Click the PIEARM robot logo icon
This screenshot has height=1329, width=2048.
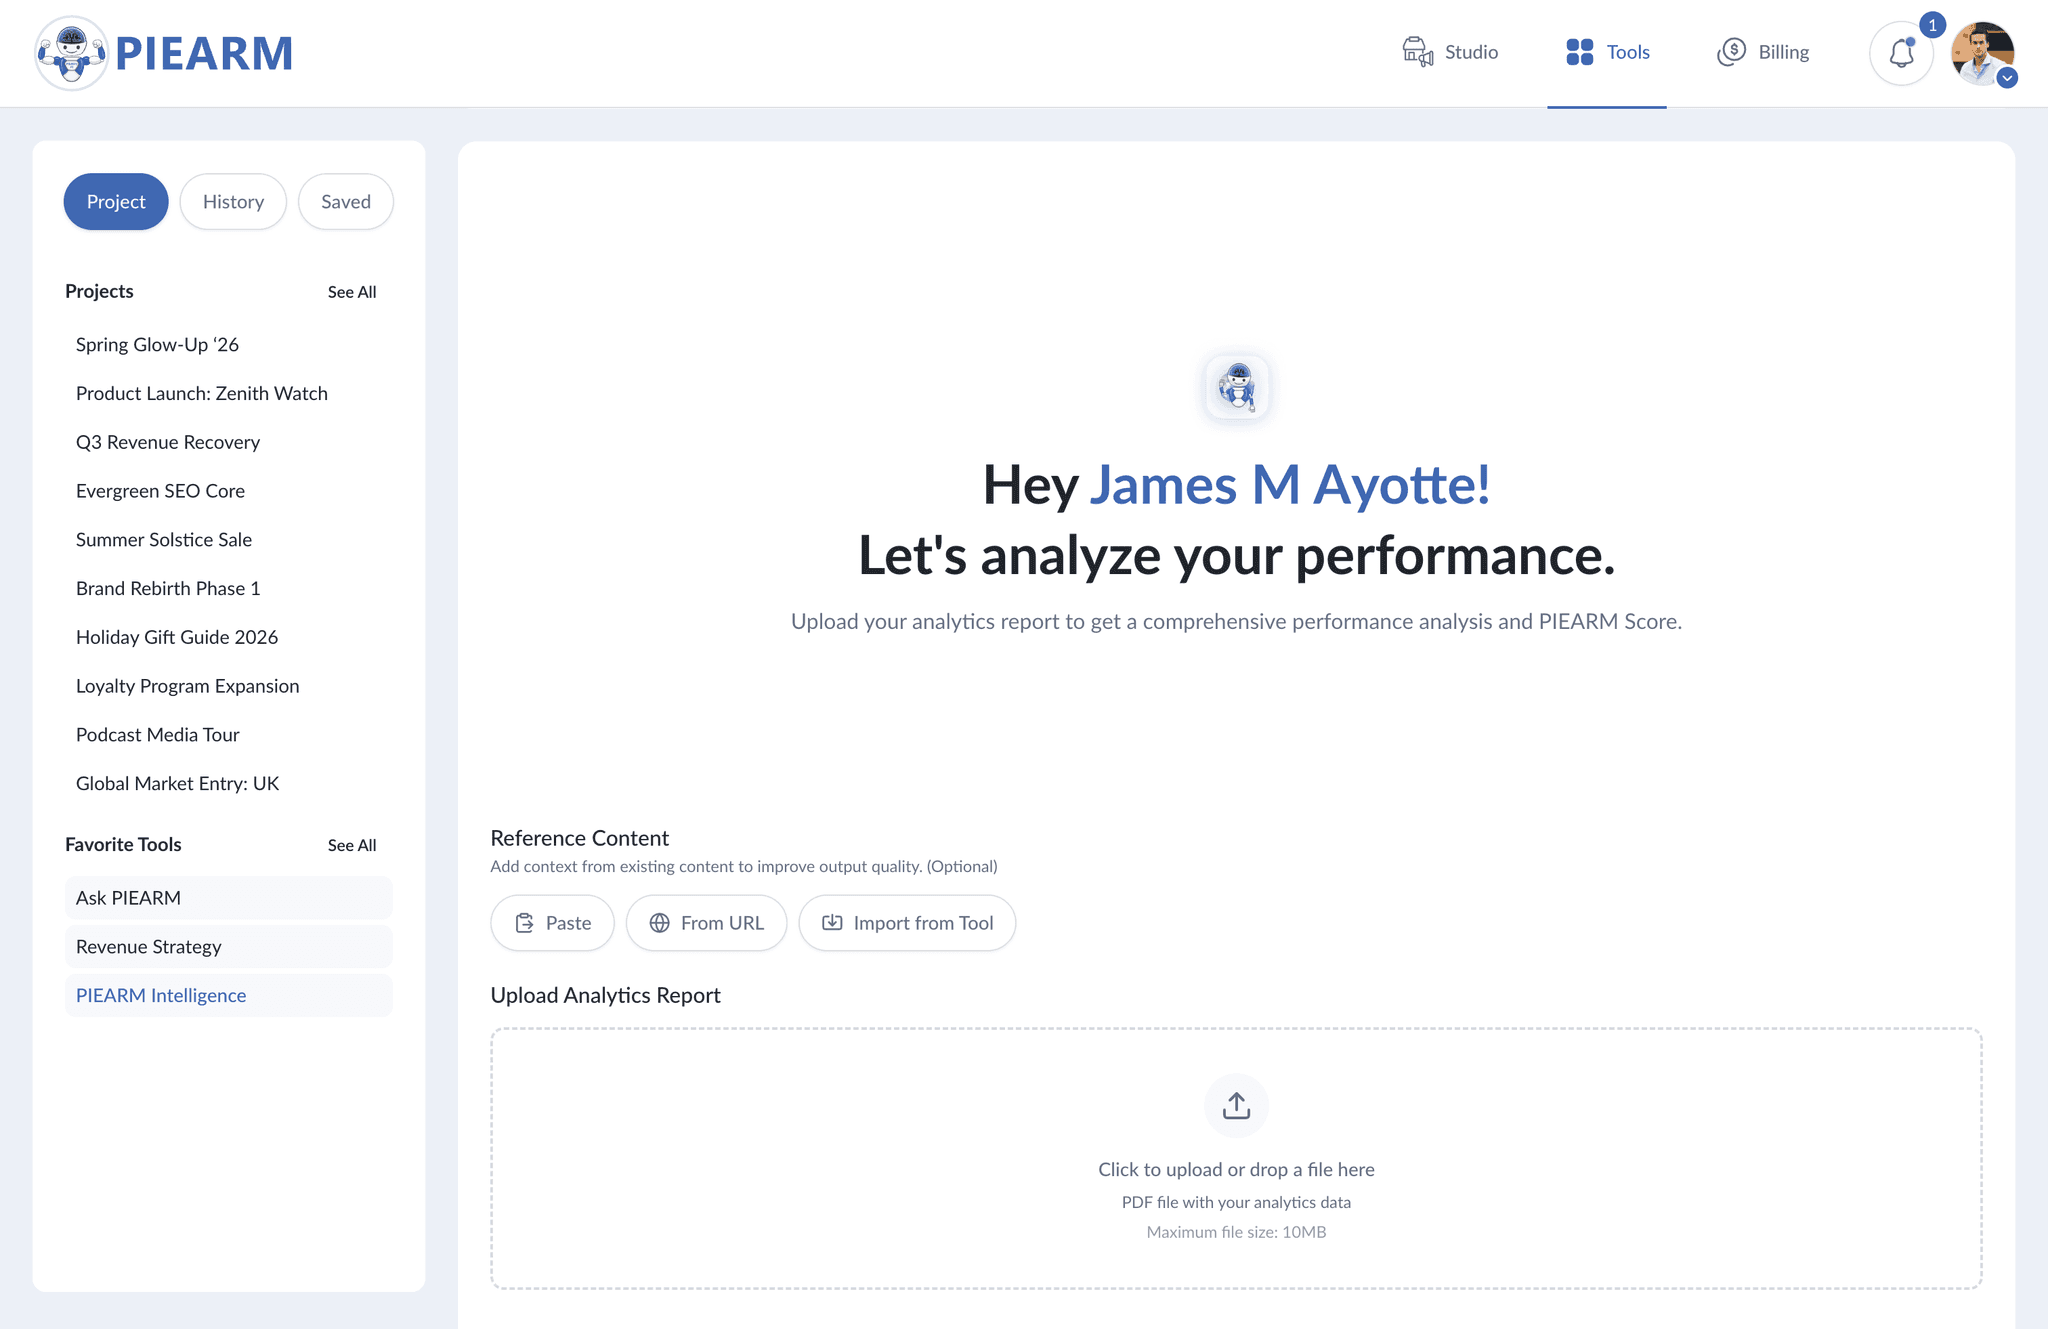[70, 53]
